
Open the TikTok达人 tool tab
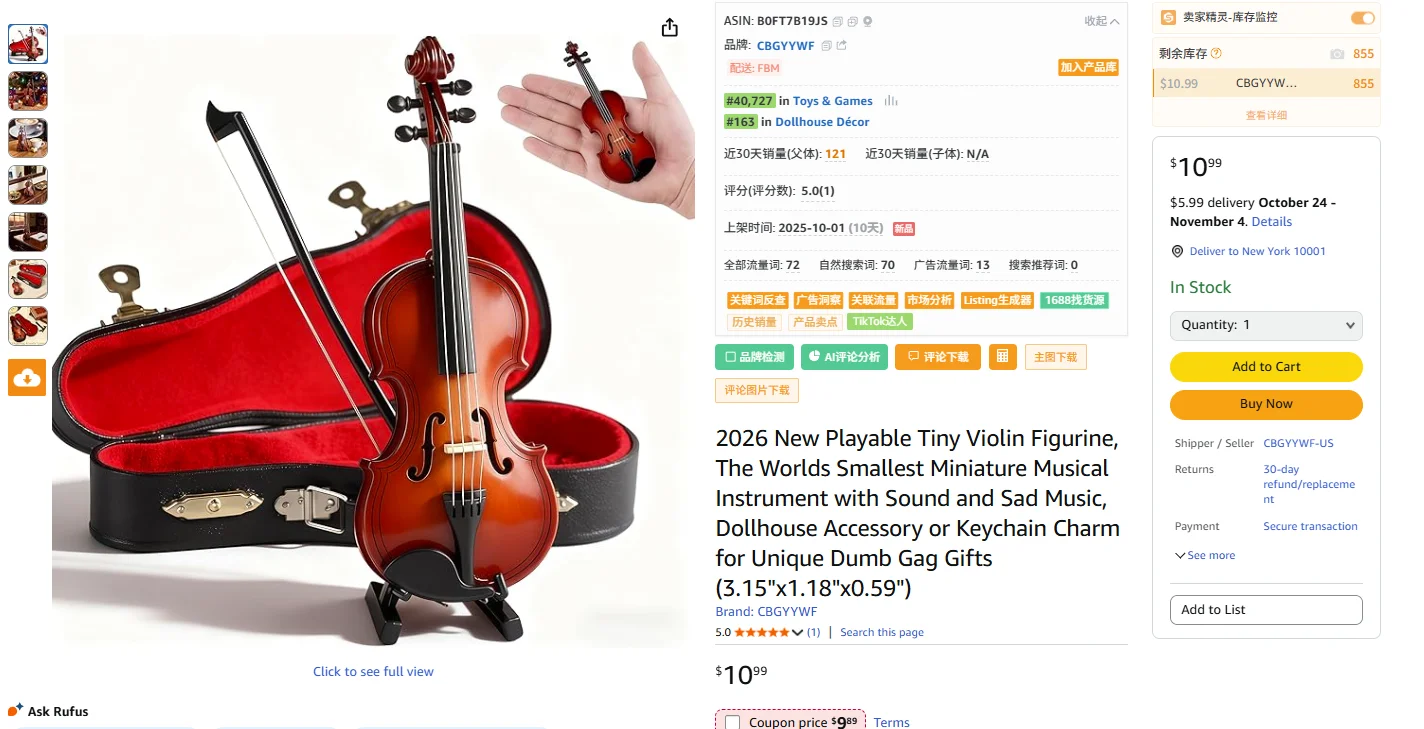tap(880, 322)
